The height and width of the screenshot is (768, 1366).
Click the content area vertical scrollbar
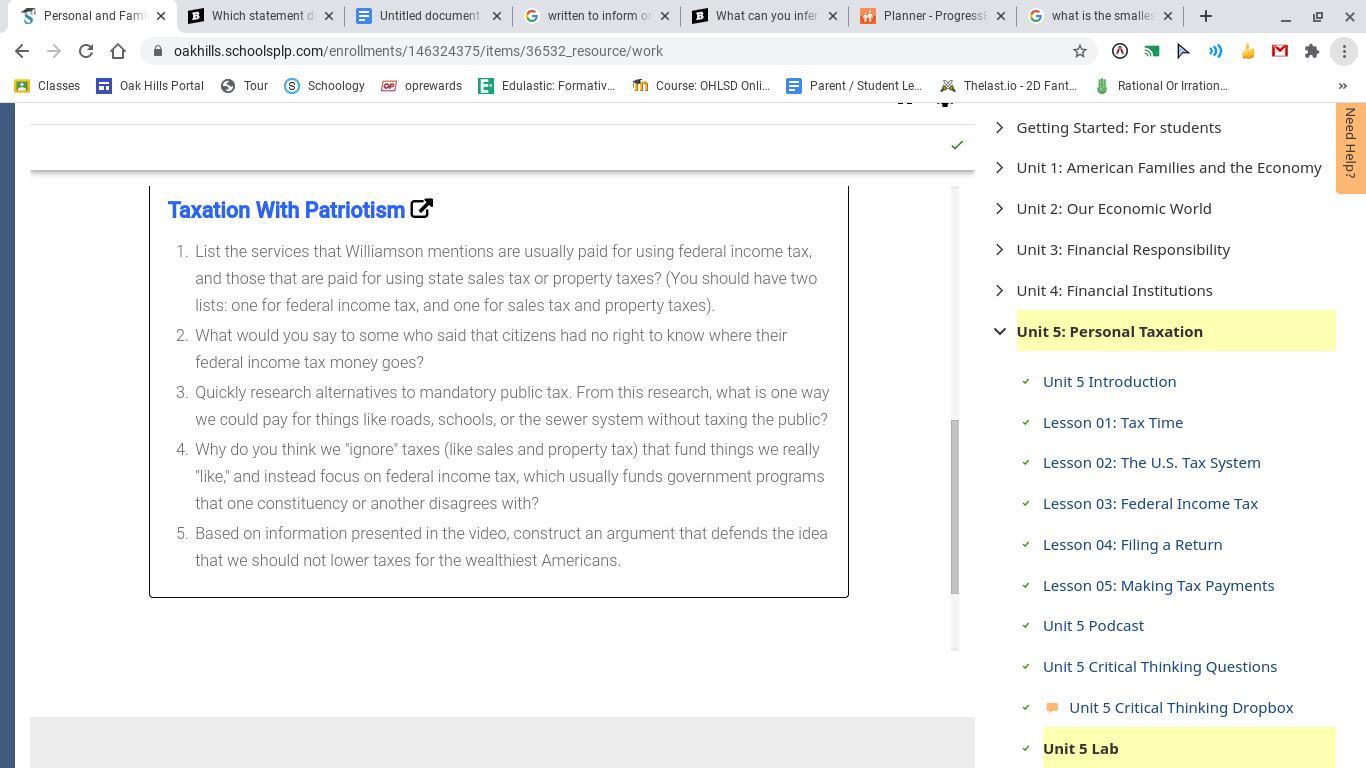(x=954, y=505)
